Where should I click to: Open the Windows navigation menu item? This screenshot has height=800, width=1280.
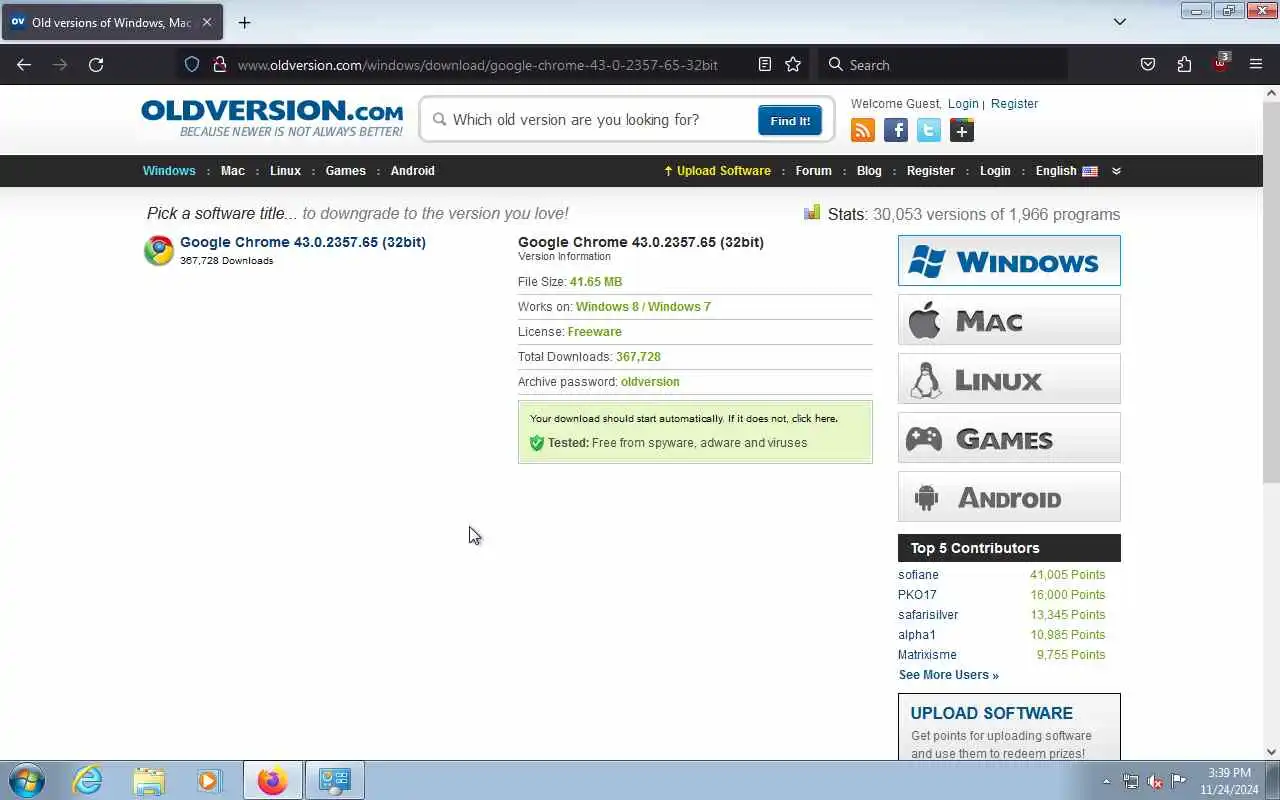(169, 171)
